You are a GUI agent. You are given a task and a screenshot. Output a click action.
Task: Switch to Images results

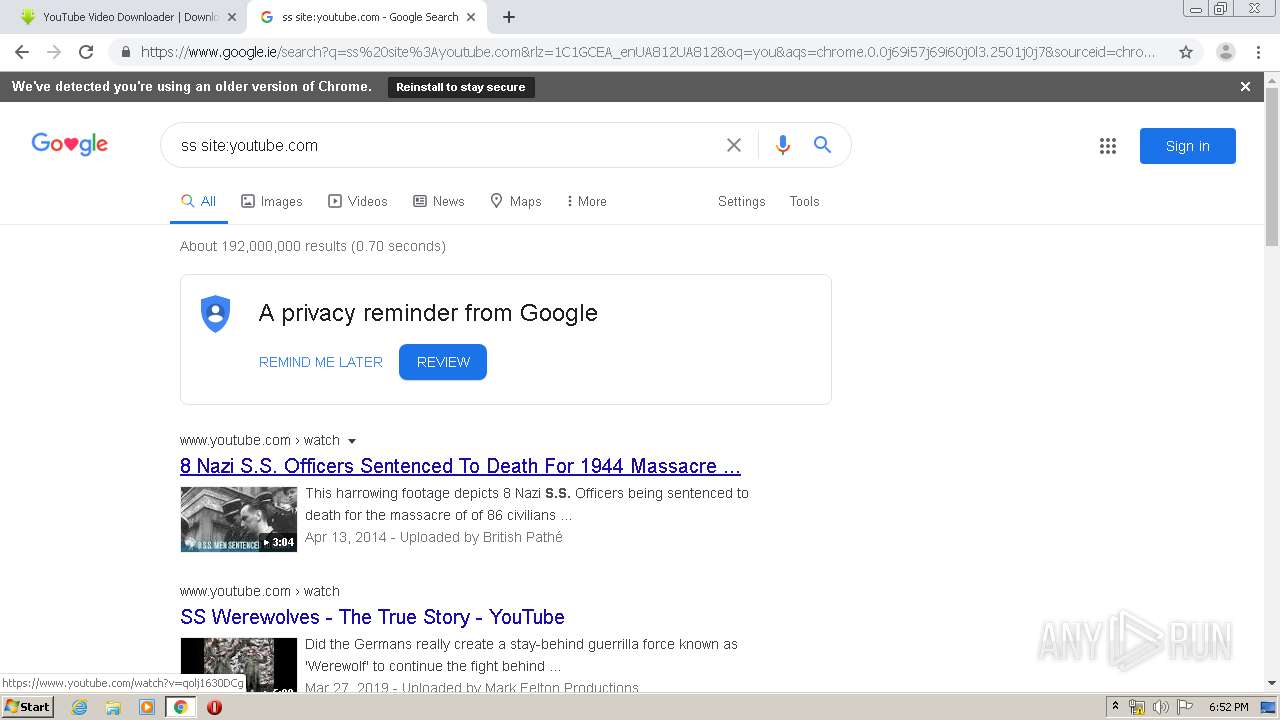tap(272, 201)
